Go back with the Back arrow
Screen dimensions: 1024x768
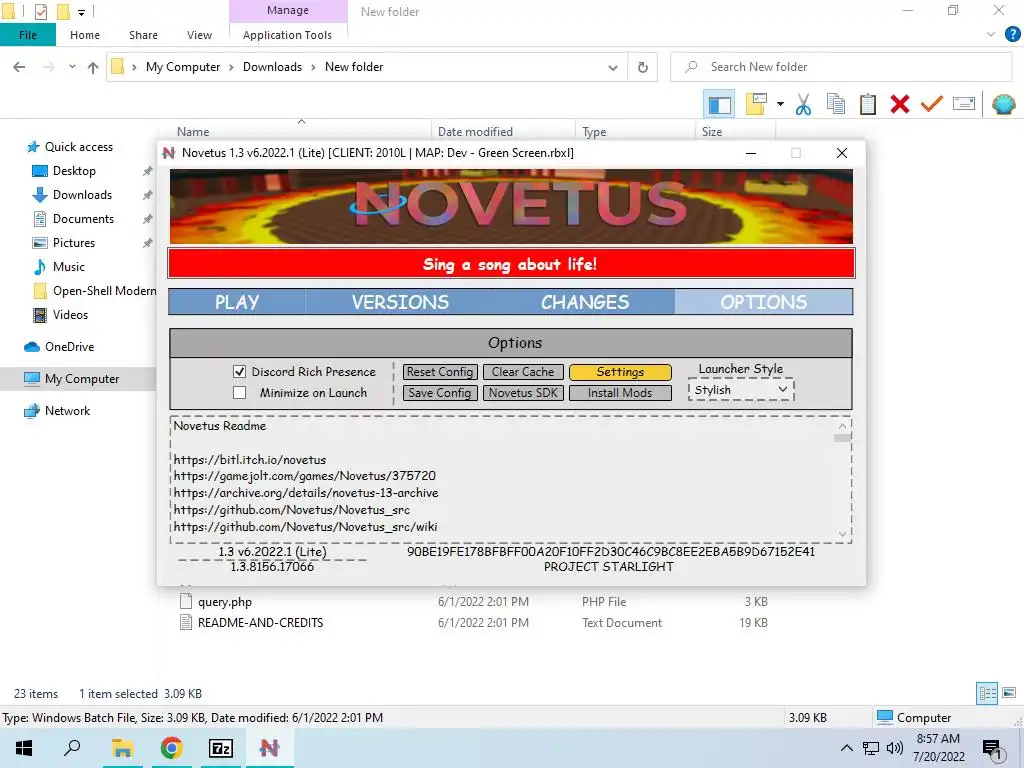click(x=20, y=67)
